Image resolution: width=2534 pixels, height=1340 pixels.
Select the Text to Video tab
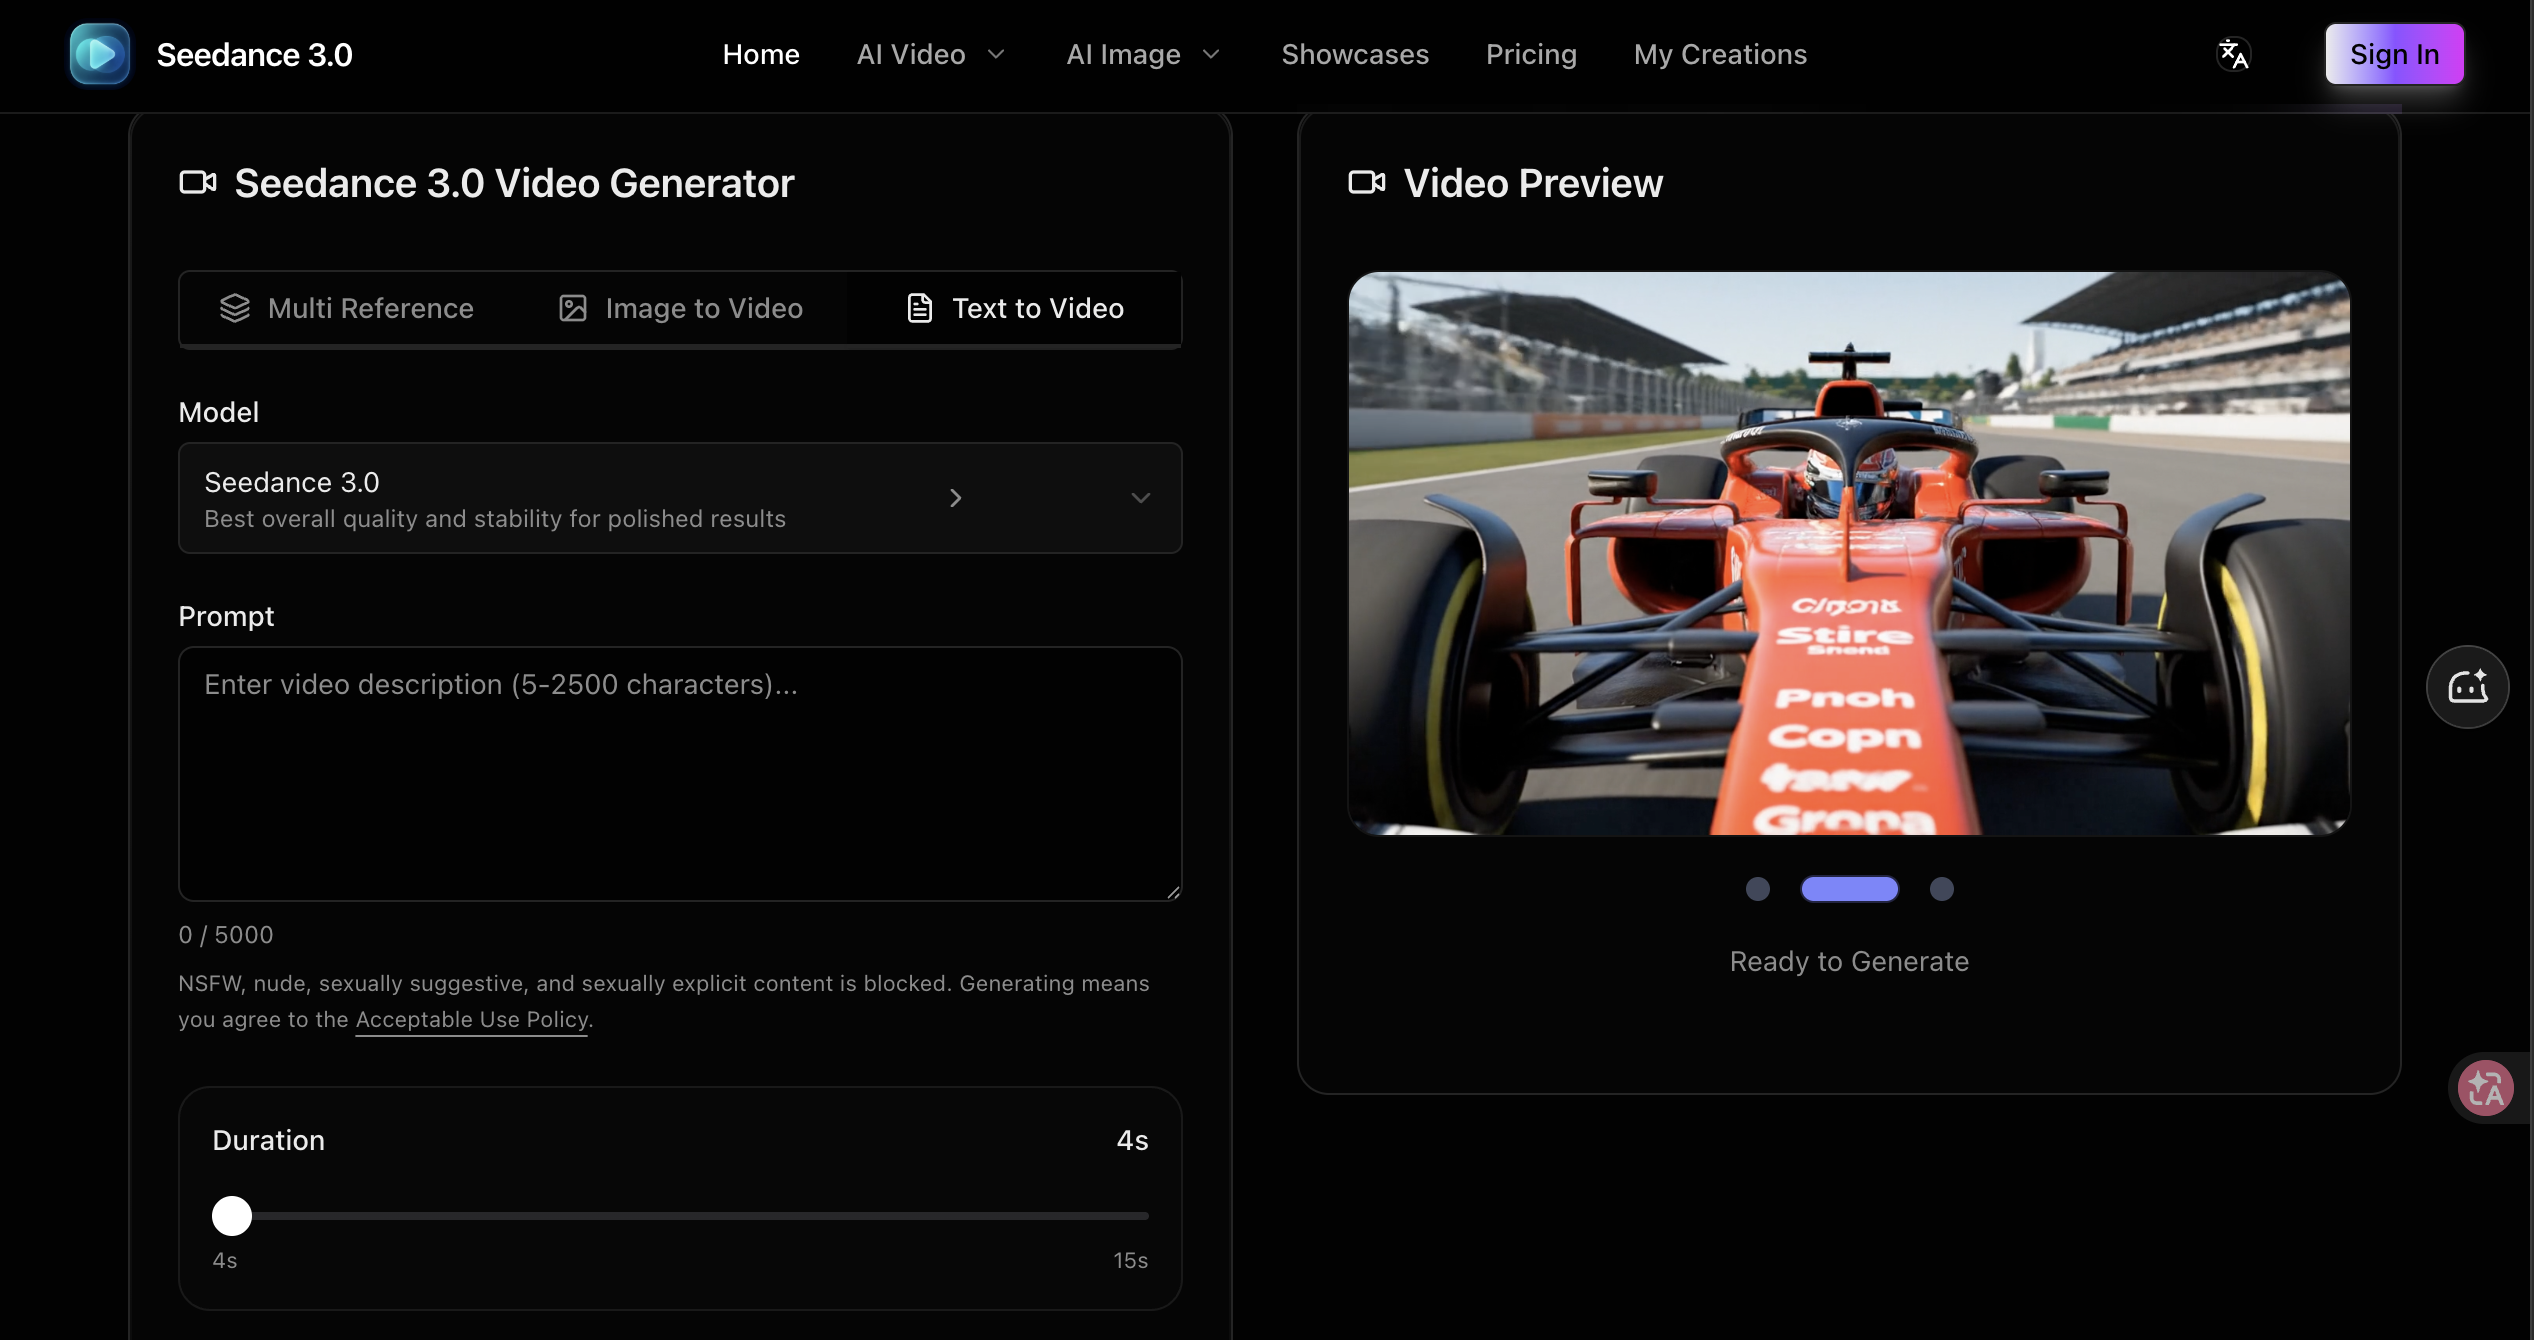pos(1014,308)
